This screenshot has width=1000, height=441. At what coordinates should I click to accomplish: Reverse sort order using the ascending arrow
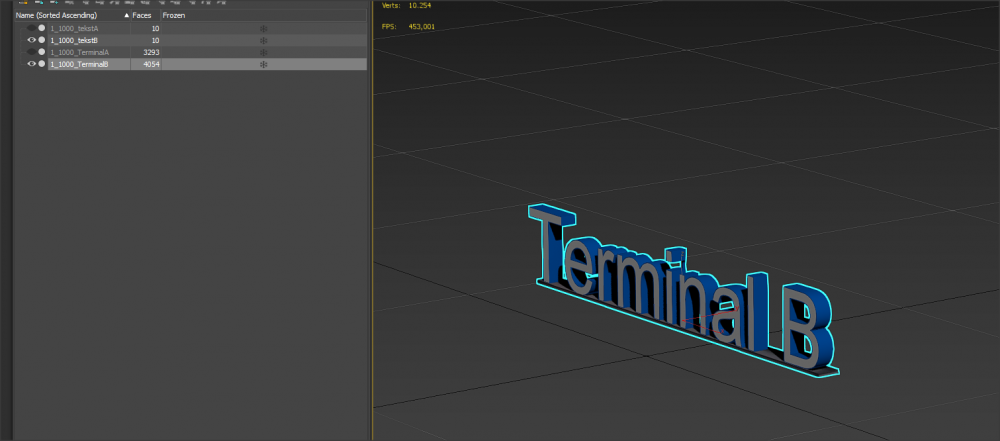[x=126, y=16]
